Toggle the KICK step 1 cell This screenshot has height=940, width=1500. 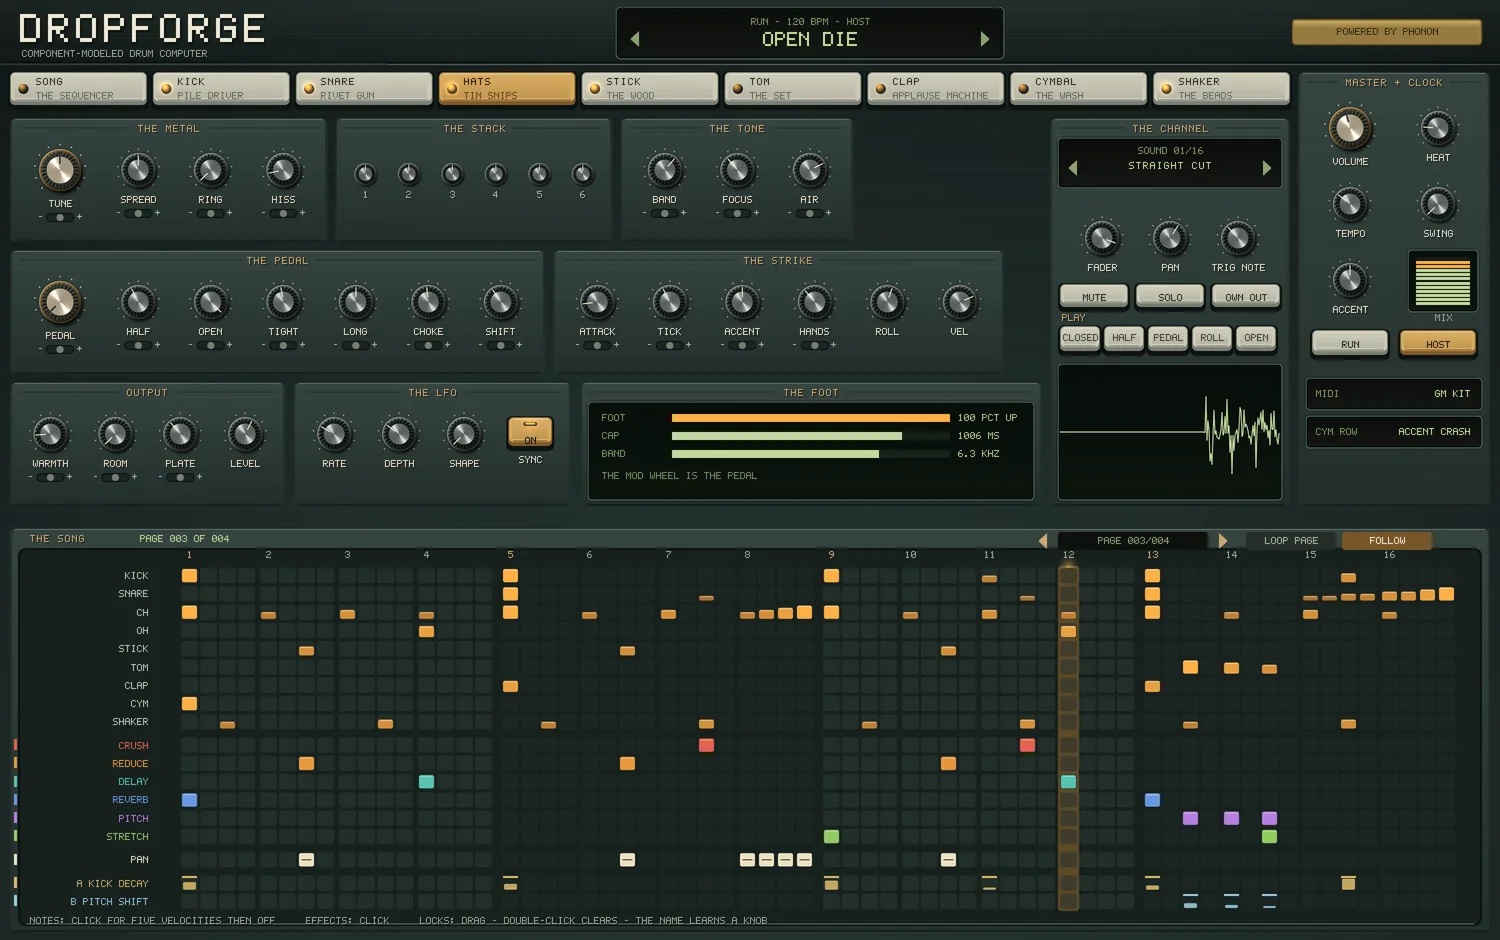pos(189,576)
